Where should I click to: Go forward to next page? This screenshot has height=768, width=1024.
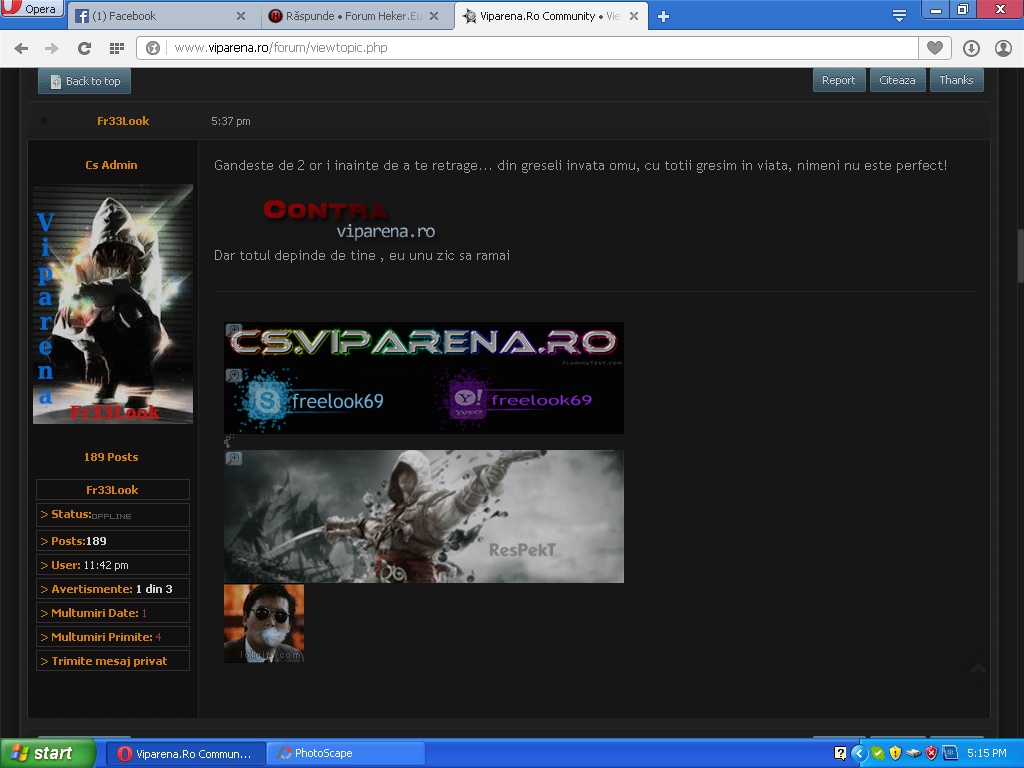52,48
